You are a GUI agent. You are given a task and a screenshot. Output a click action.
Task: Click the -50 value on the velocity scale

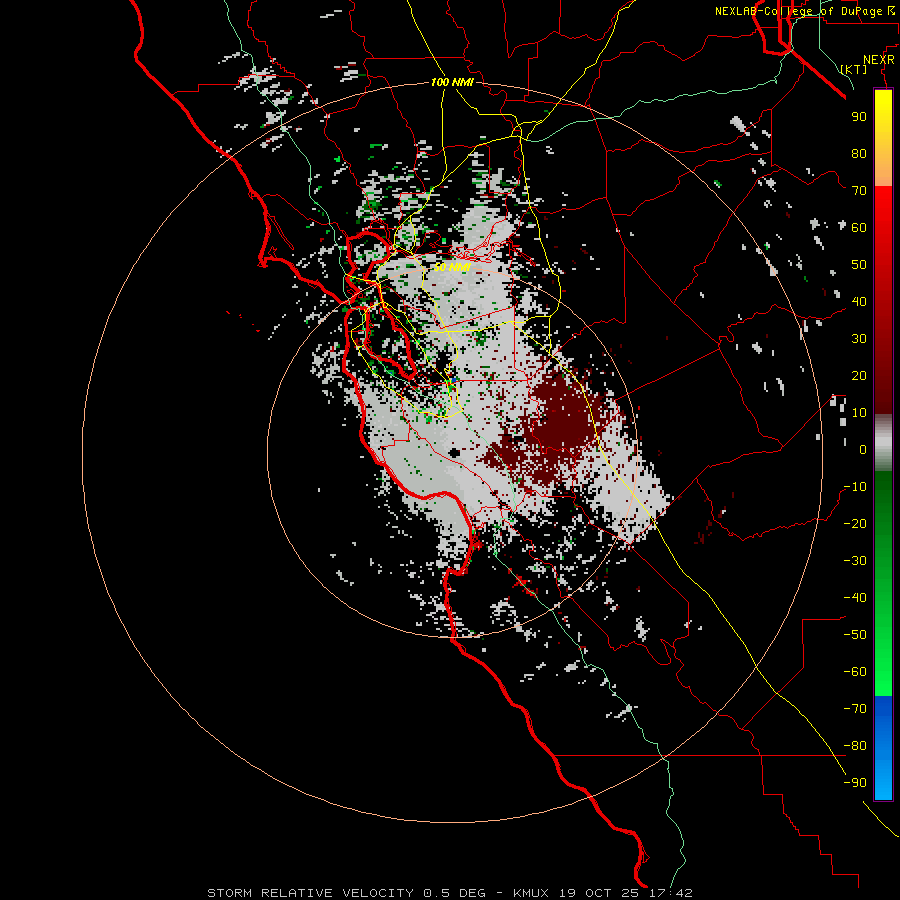pyautogui.click(x=855, y=635)
